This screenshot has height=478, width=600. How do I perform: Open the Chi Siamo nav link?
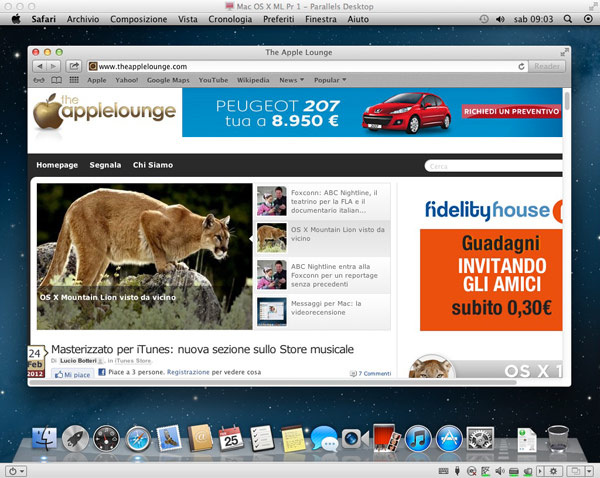[153, 165]
